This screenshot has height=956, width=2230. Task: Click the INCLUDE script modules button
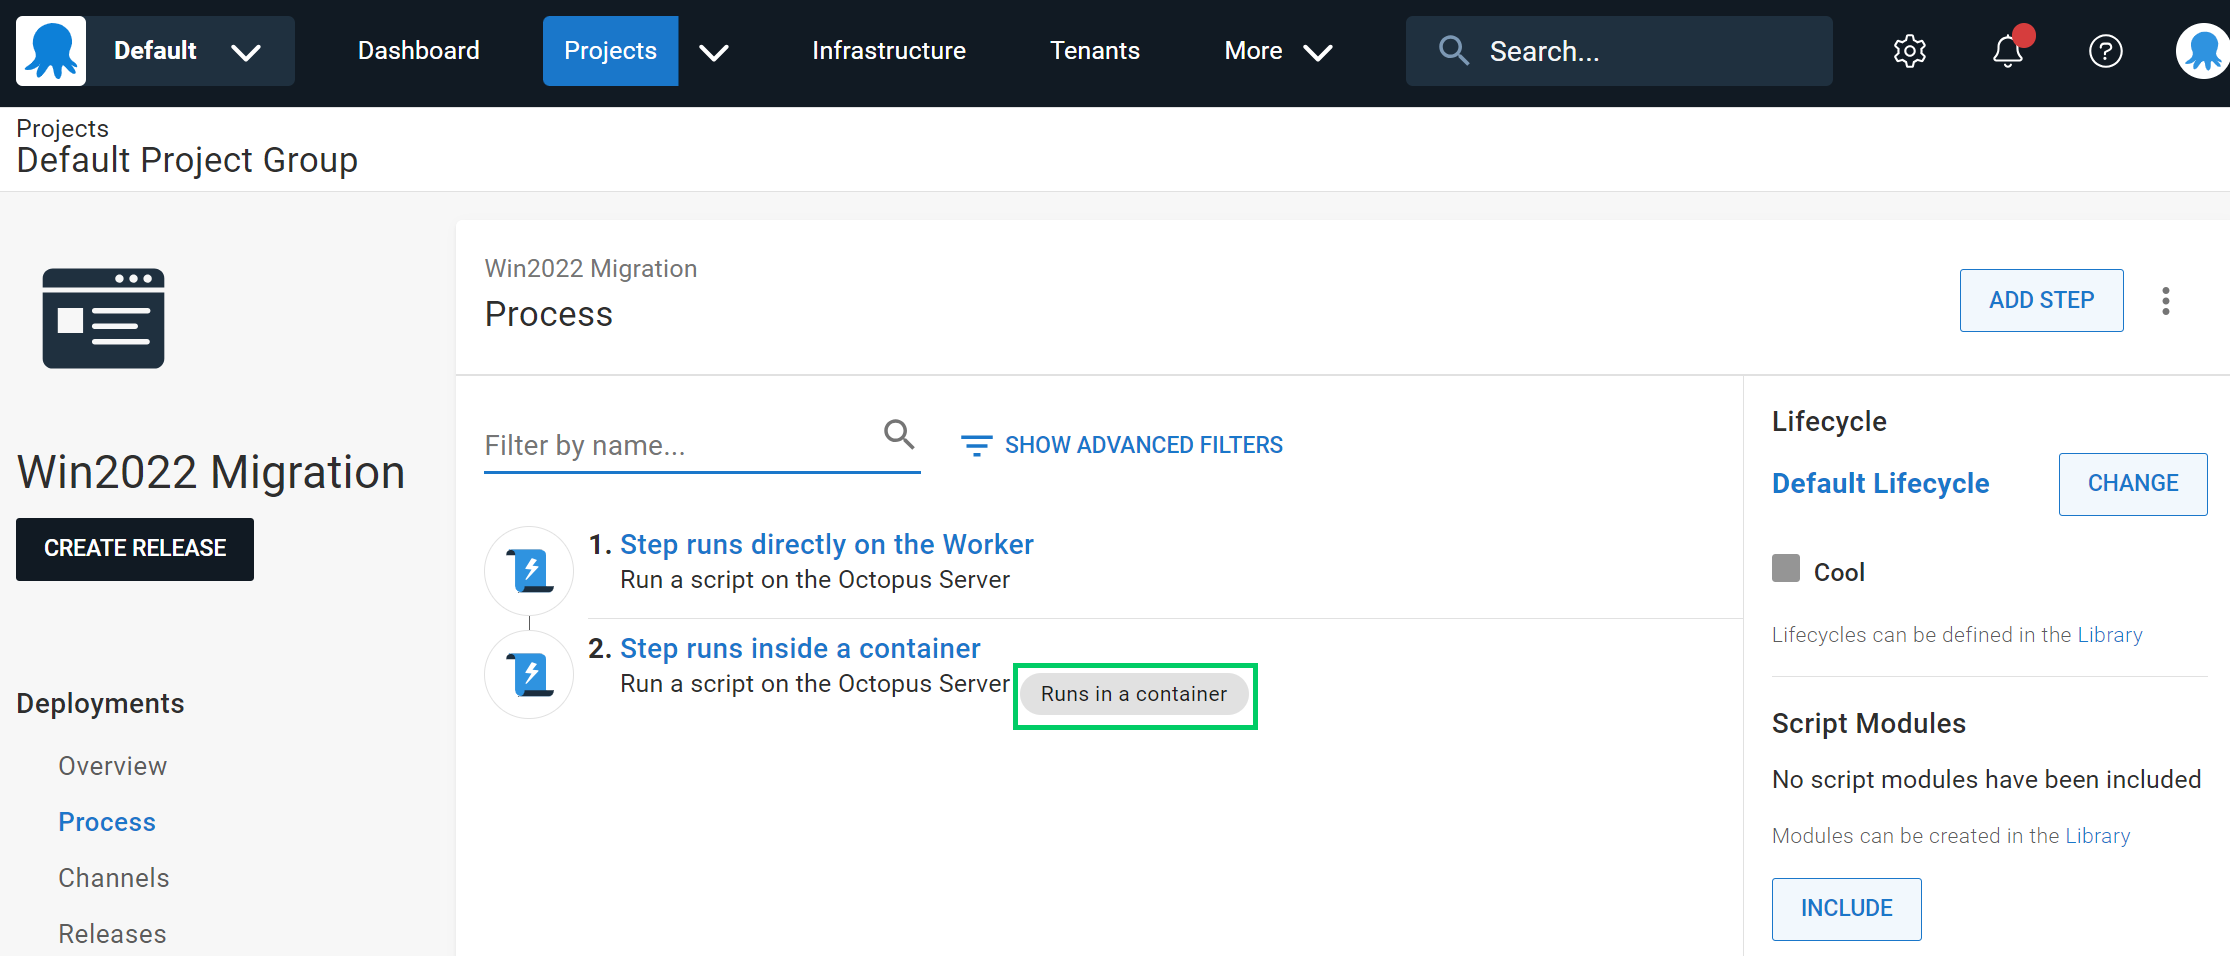pos(1846,909)
